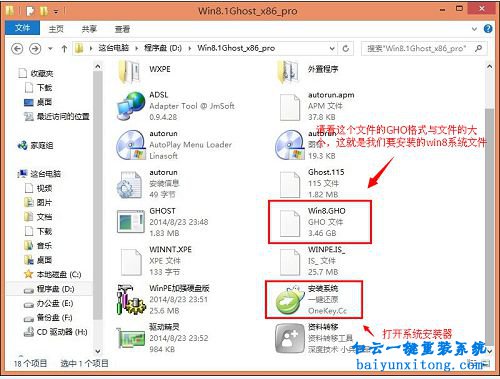This screenshot has width=500, height=379.
Task: Select the autorun 19.3 KB disc icon
Action: (290, 145)
